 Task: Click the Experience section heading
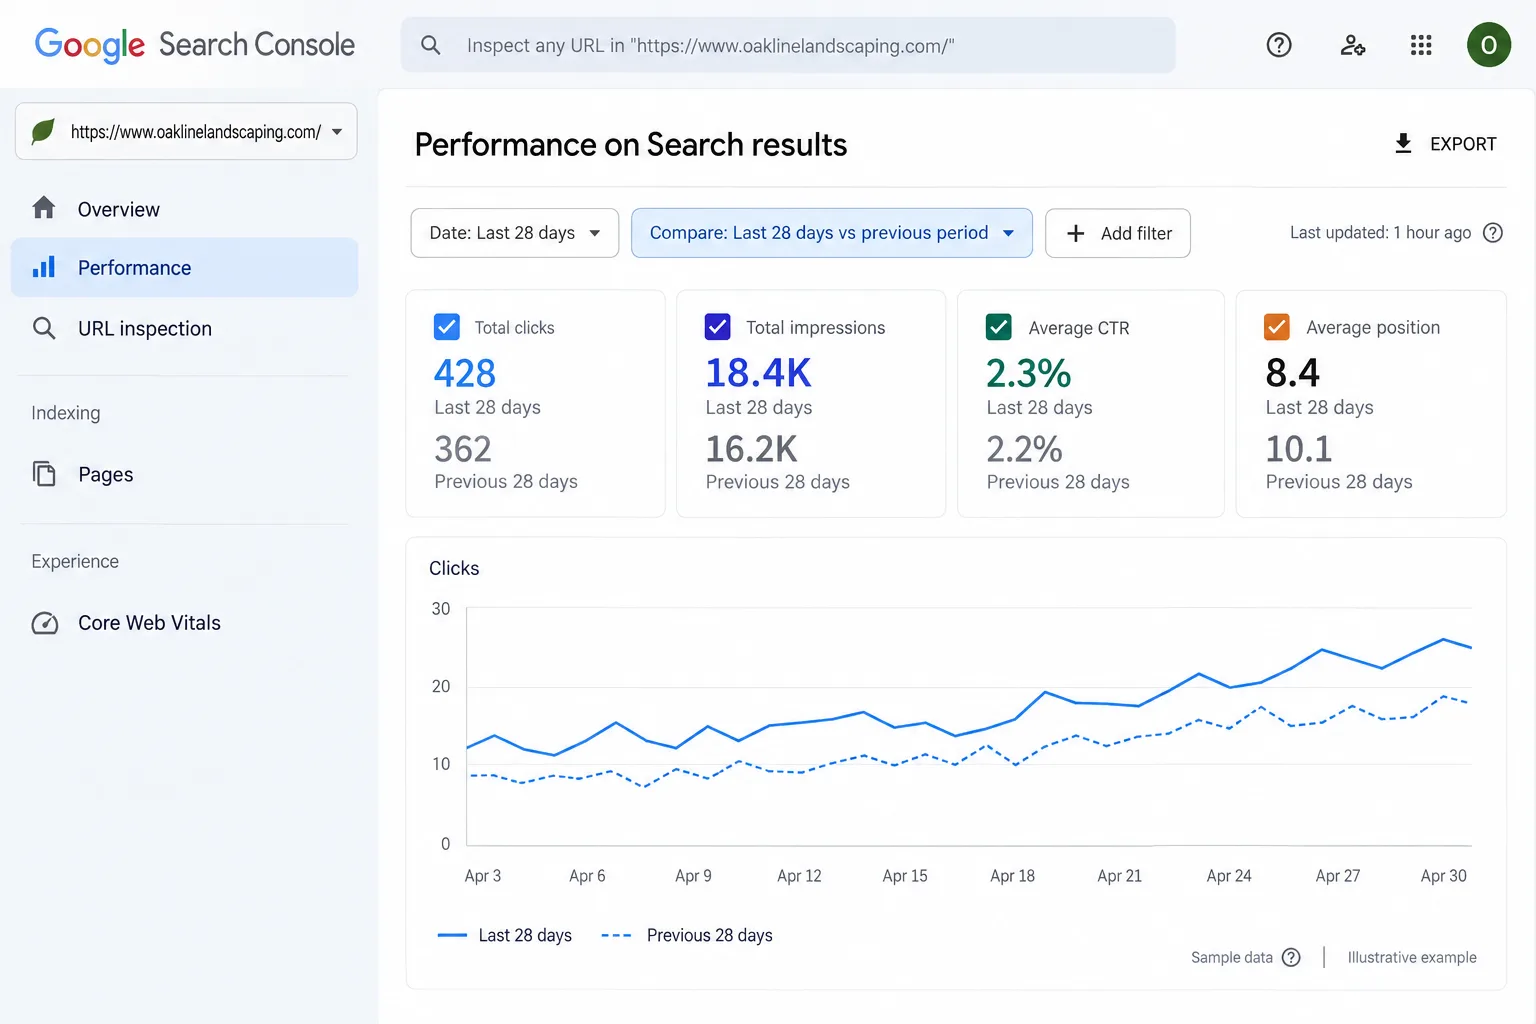tap(75, 561)
